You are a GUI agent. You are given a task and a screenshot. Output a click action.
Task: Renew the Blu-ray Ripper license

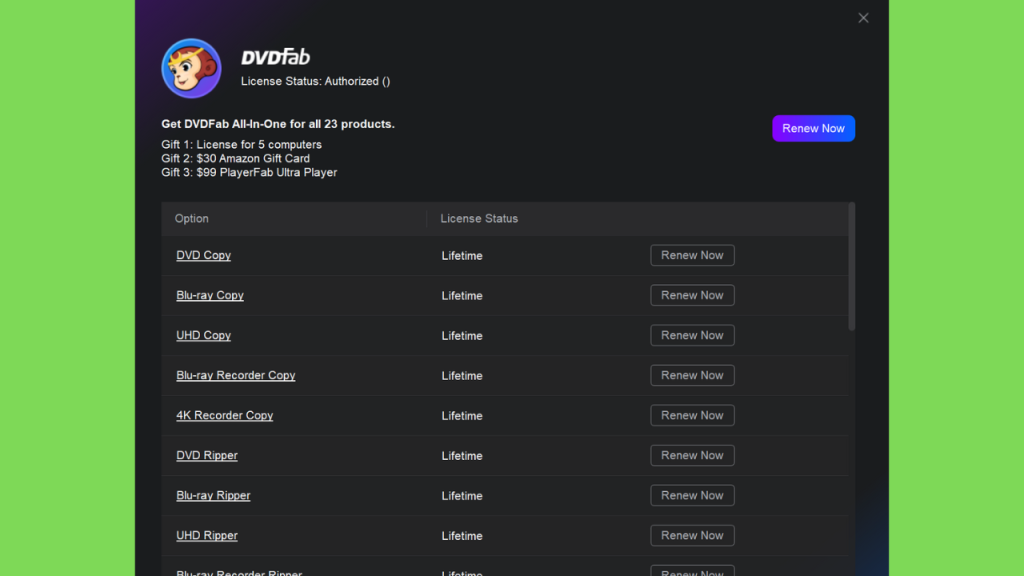point(692,495)
